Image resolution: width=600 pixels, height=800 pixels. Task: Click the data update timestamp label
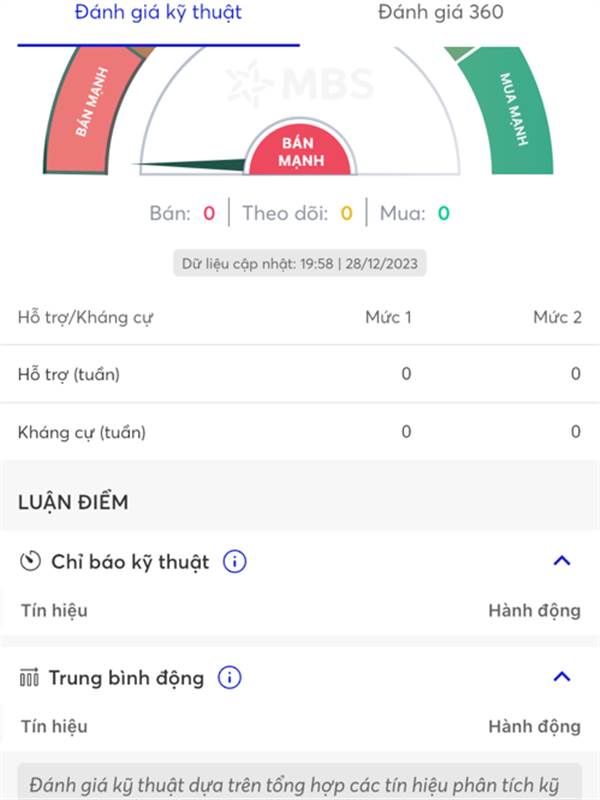click(x=300, y=264)
